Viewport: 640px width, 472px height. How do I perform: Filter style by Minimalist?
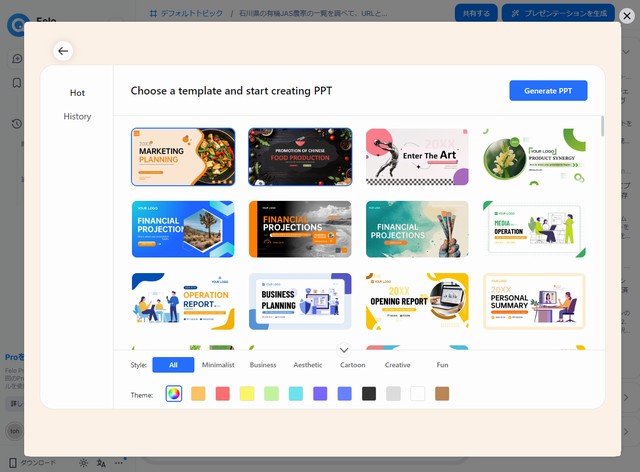pyautogui.click(x=218, y=365)
